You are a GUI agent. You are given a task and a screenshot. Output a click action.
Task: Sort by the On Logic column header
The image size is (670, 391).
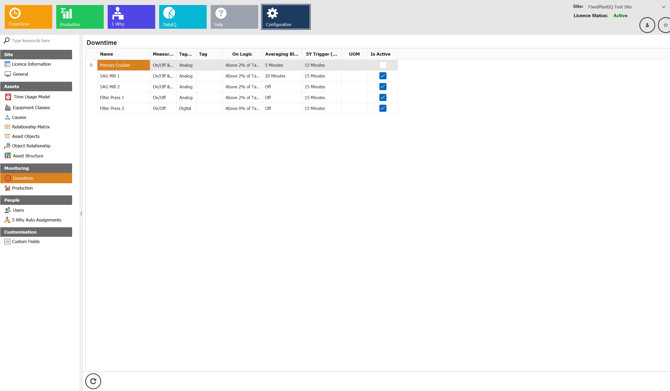[x=242, y=54]
